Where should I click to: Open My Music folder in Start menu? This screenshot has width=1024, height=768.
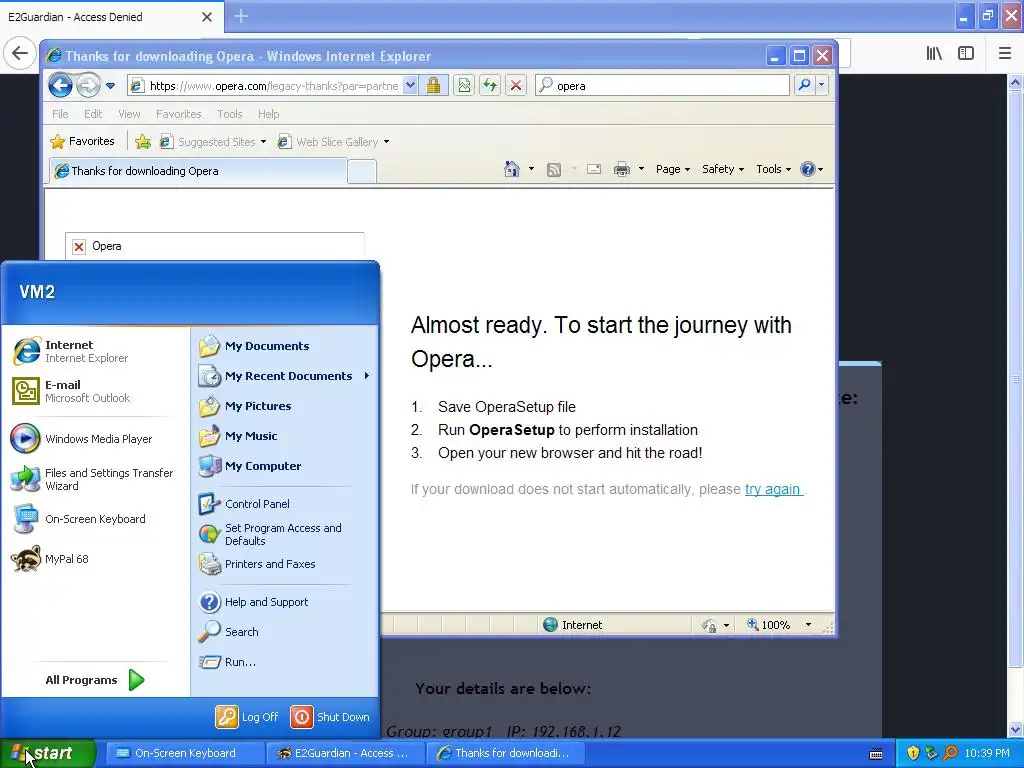tap(284, 436)
